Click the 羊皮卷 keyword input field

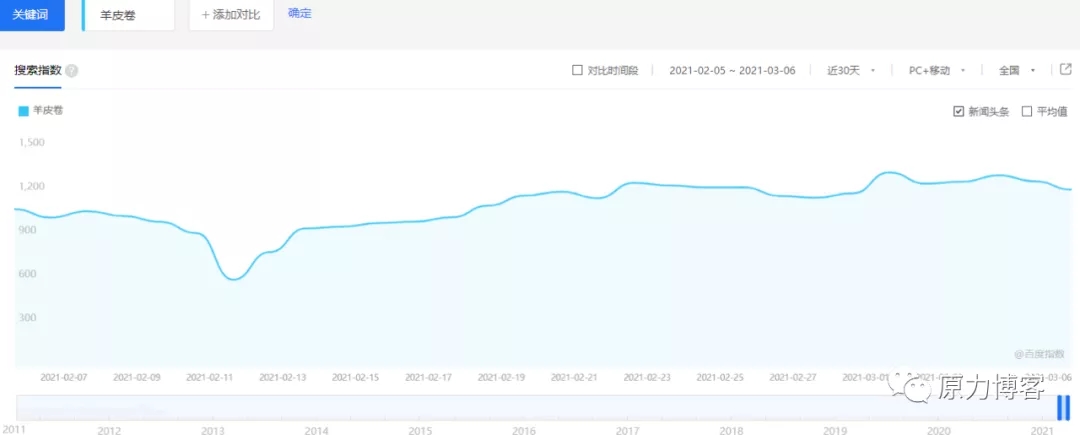click(130, 15)
